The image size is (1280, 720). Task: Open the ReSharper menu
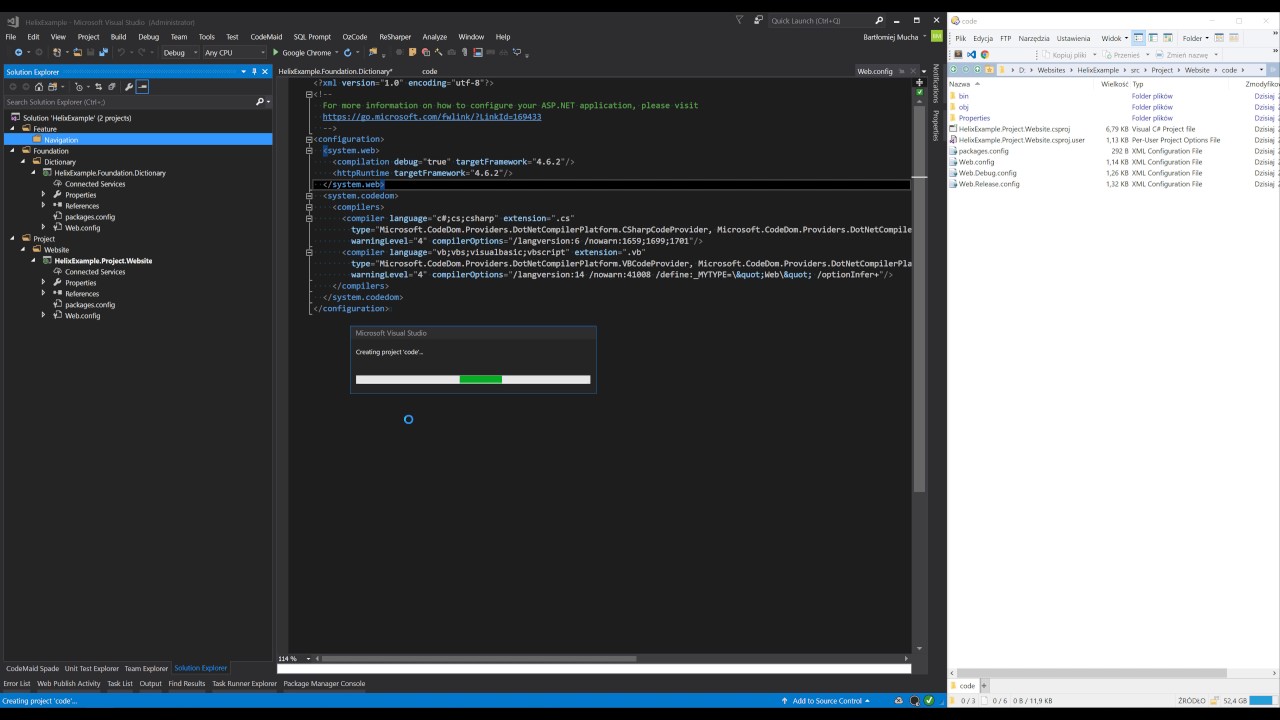395,37
